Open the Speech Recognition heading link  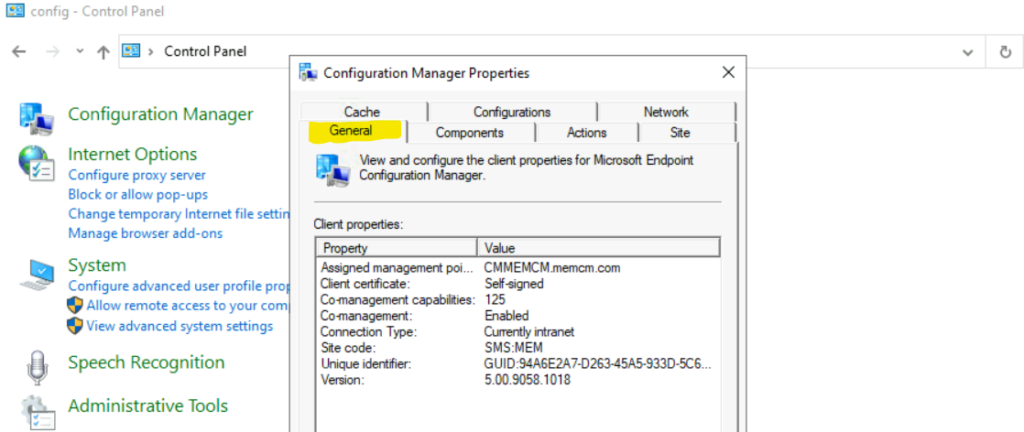tap(146, 362)
